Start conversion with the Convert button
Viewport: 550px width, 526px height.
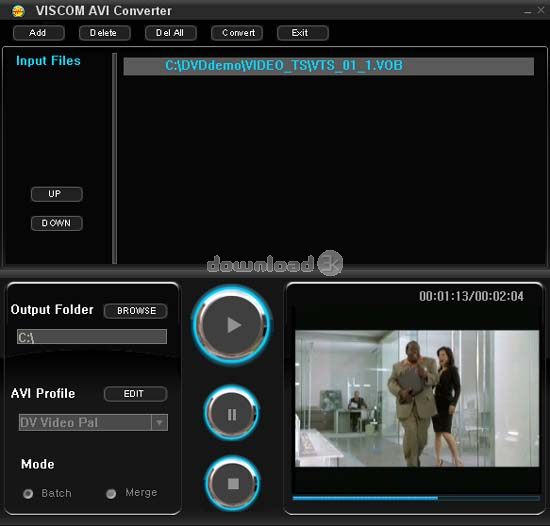click(237, 33)
